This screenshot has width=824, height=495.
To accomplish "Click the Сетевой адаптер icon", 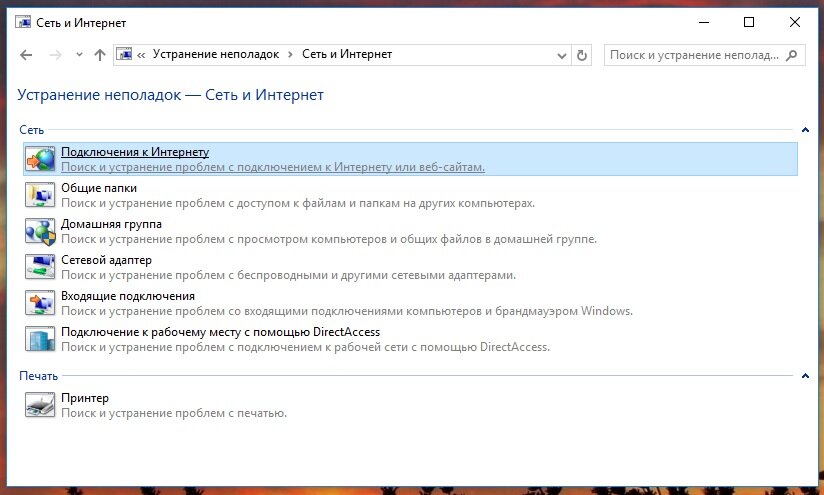I will [x=40, y=267].
